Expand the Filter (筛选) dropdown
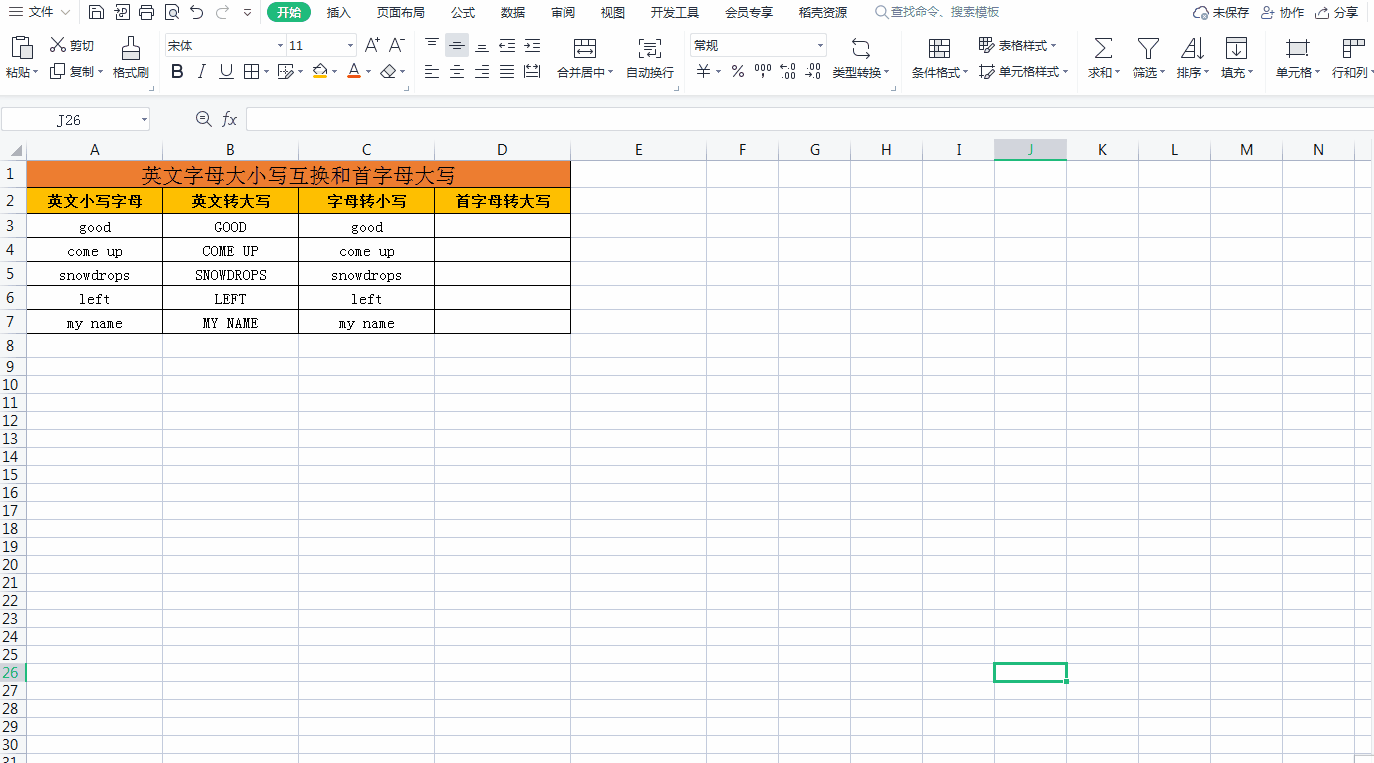 coord(1160,73)
